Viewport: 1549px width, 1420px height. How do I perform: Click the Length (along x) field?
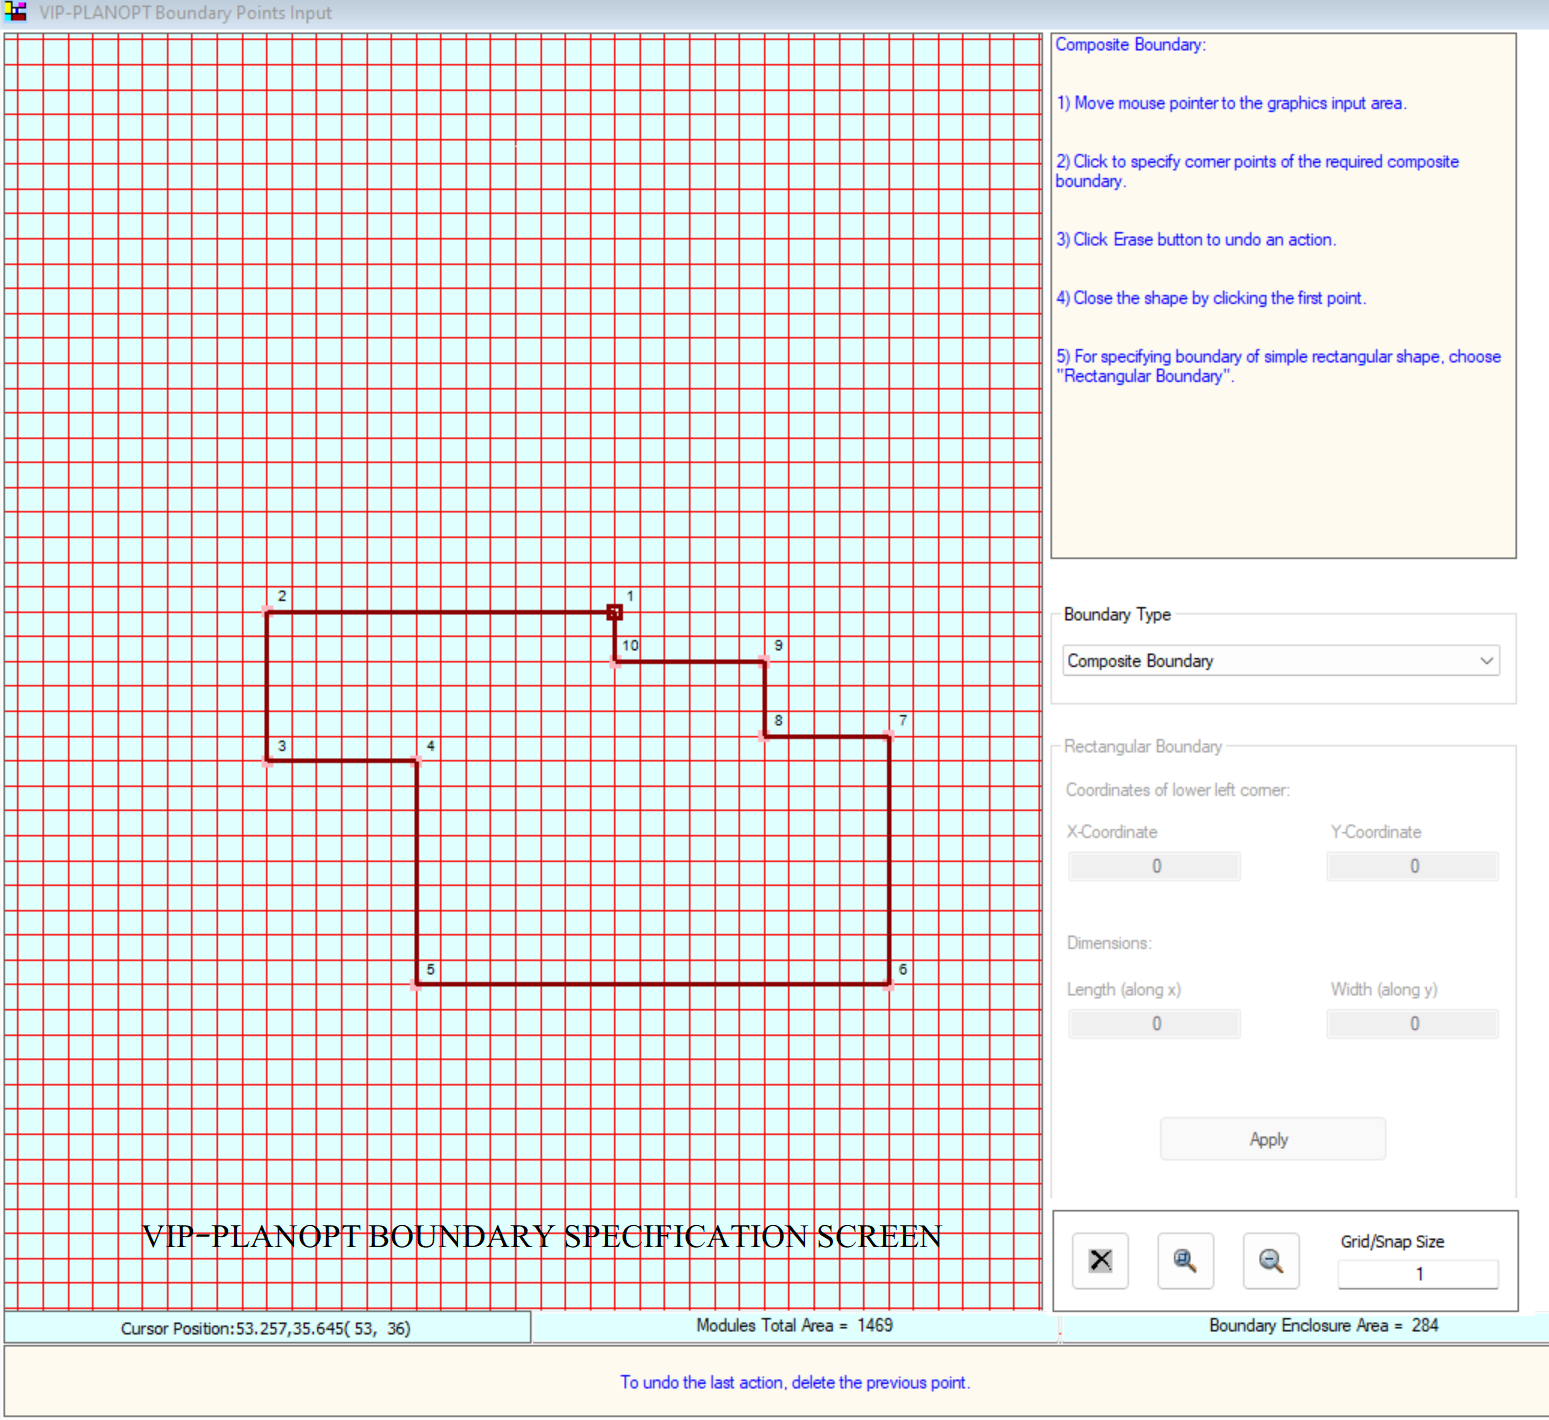pos(1155,1024)
